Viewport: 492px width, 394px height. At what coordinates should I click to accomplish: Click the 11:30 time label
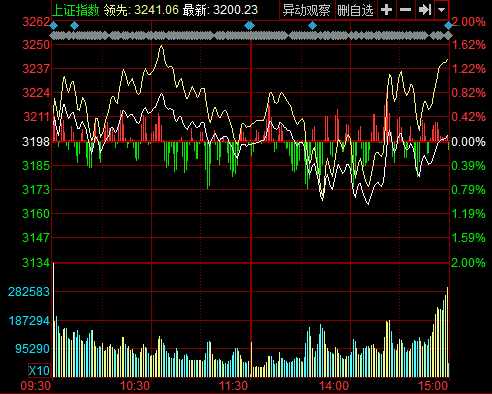tap(234, 386)
